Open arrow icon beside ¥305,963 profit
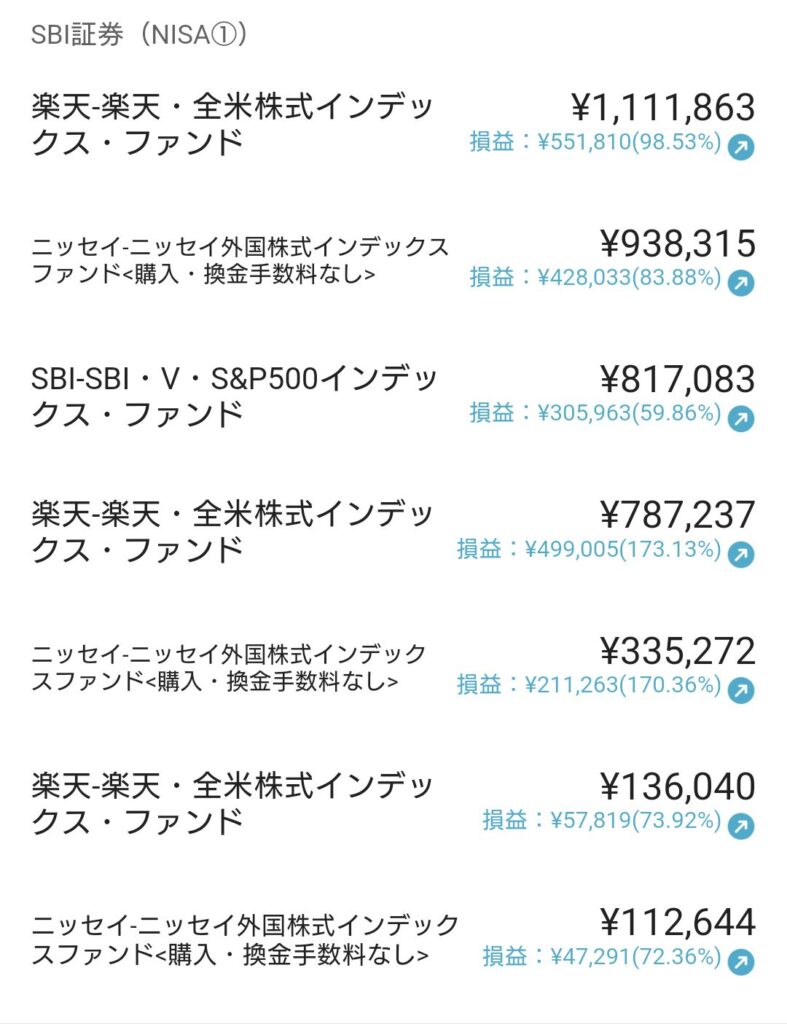Viewport: 787px width, 1024px height. [741, 419]
